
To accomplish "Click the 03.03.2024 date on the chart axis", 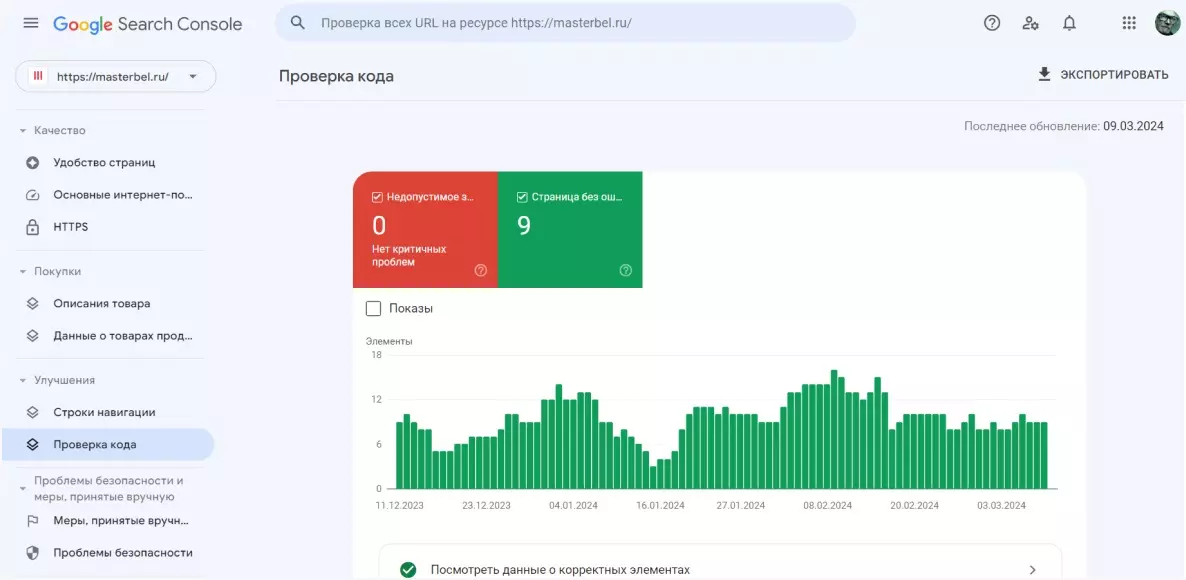I will 1001,506.
